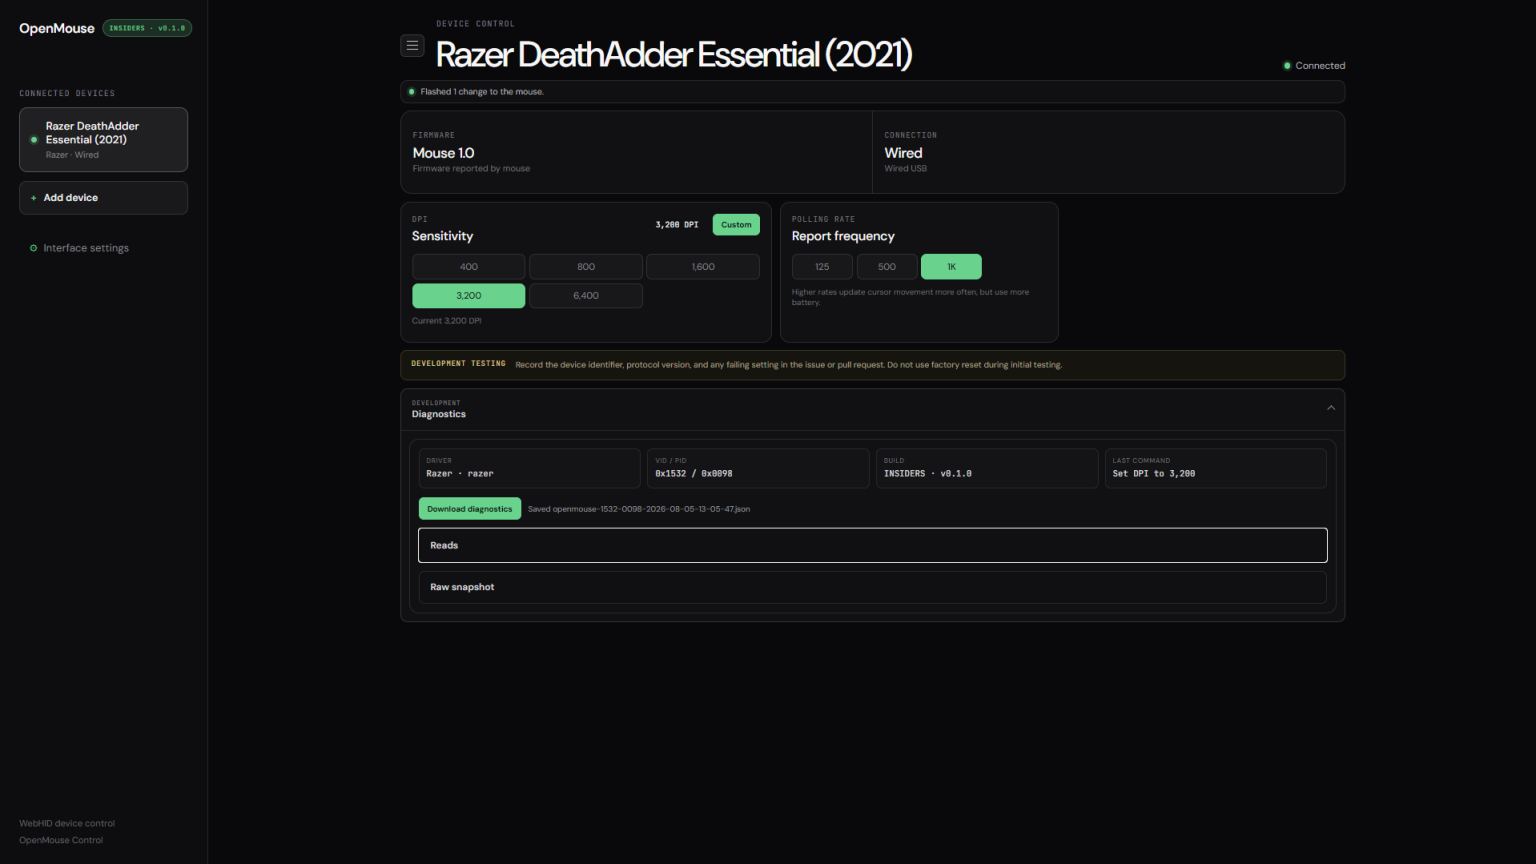Click the plus icon in Add device
Image resolution: width=1536 pixels, height=864 pixels.
tap(33, 198)
